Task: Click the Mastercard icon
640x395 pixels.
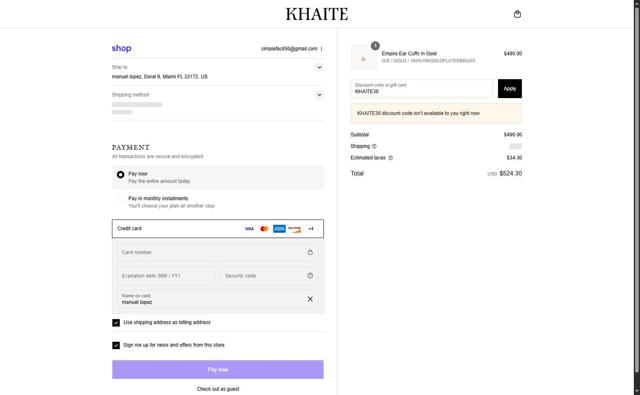Action: [264, 229]
